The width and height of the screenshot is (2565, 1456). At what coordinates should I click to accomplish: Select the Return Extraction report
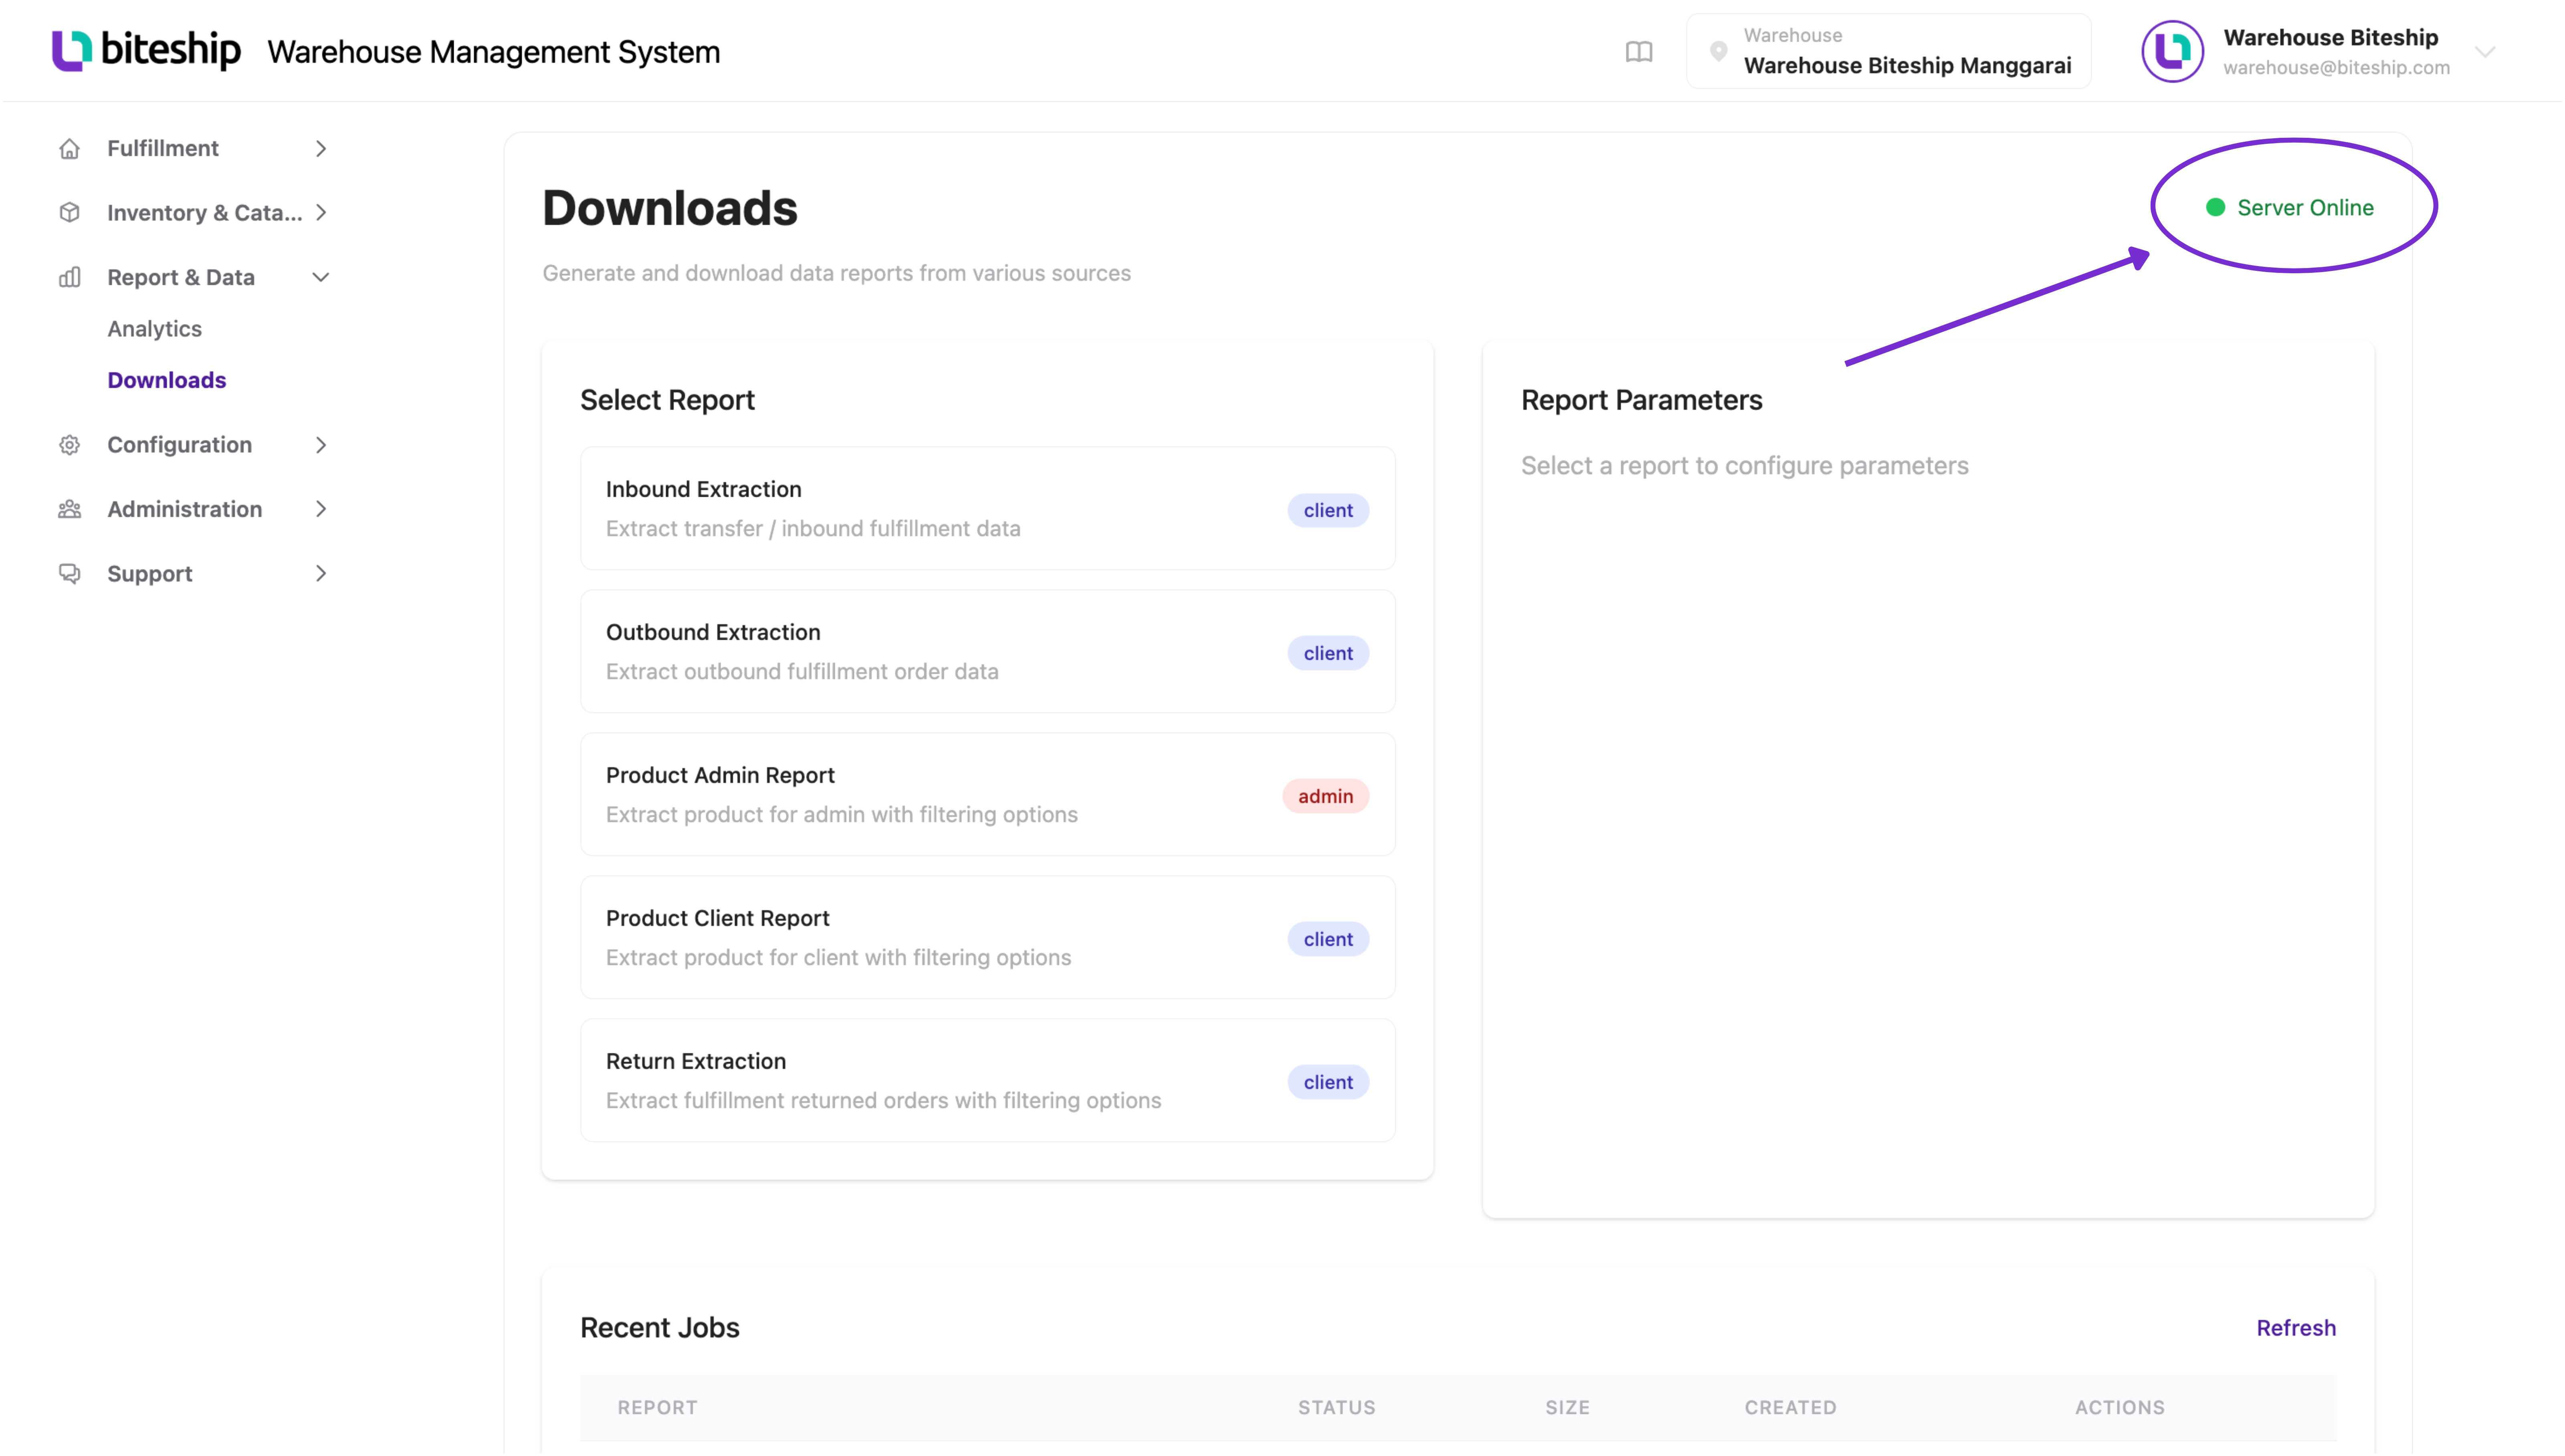tap(987, 1080)
